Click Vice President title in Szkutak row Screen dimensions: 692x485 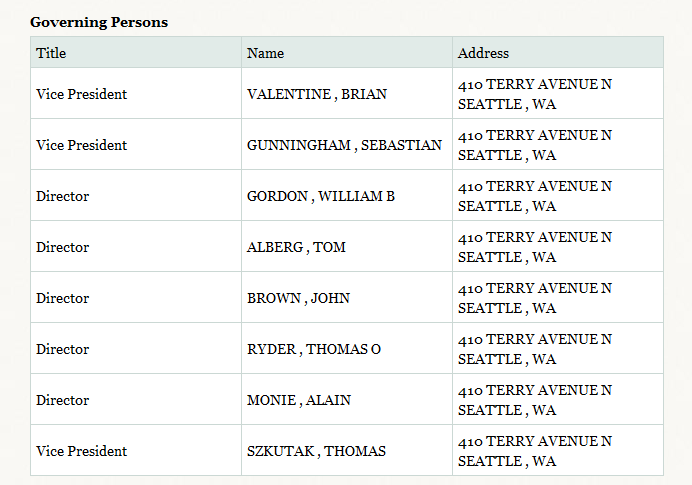82,451
